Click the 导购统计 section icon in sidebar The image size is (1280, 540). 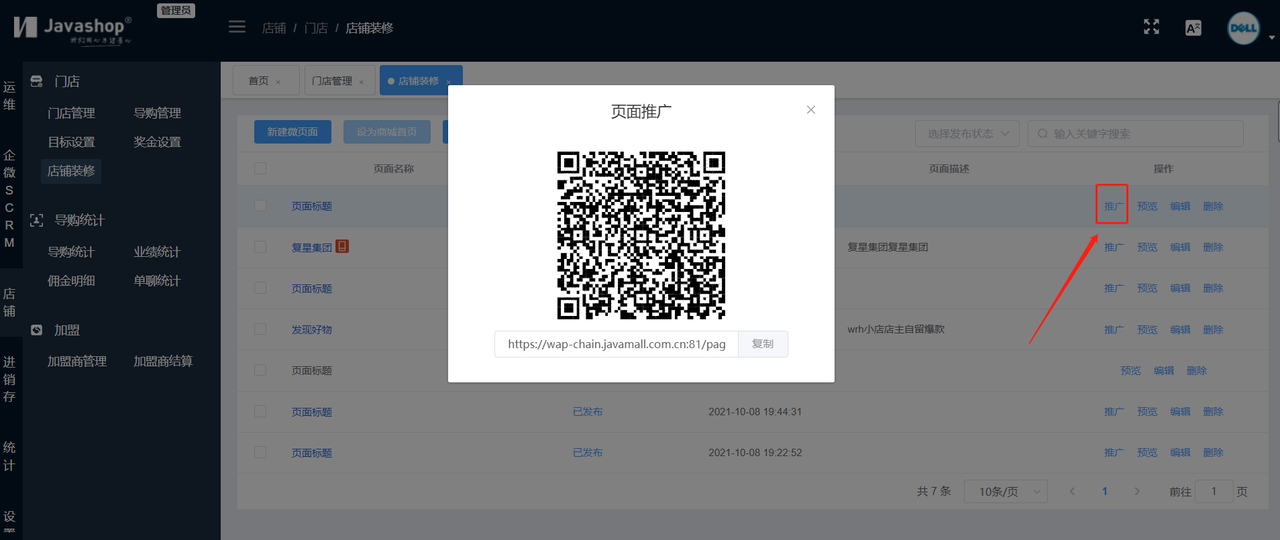pyautogui.click(x=37, y=220)
